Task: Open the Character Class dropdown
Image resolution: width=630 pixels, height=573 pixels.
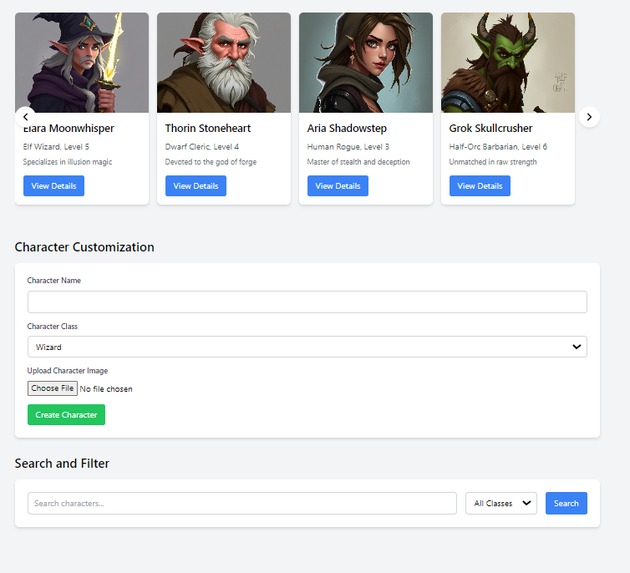Action: tap(307, 347)
